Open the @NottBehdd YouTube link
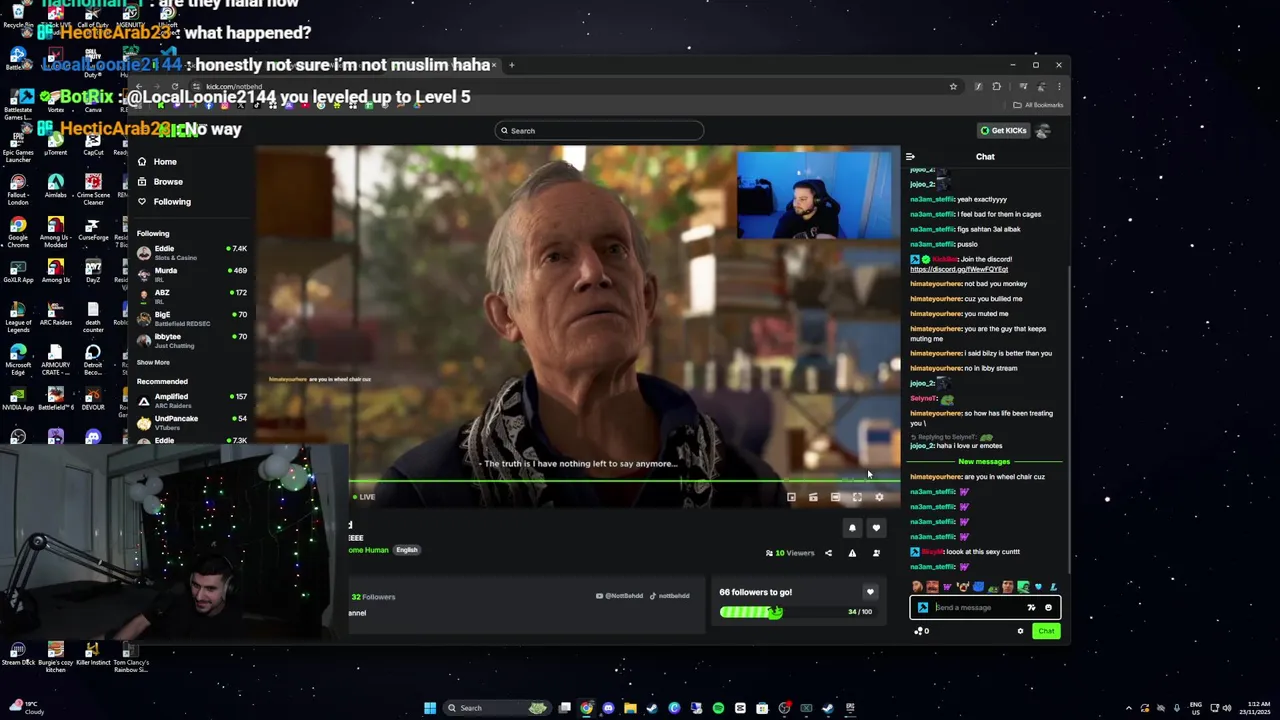 pyautogui.click(x=619, y=596)
